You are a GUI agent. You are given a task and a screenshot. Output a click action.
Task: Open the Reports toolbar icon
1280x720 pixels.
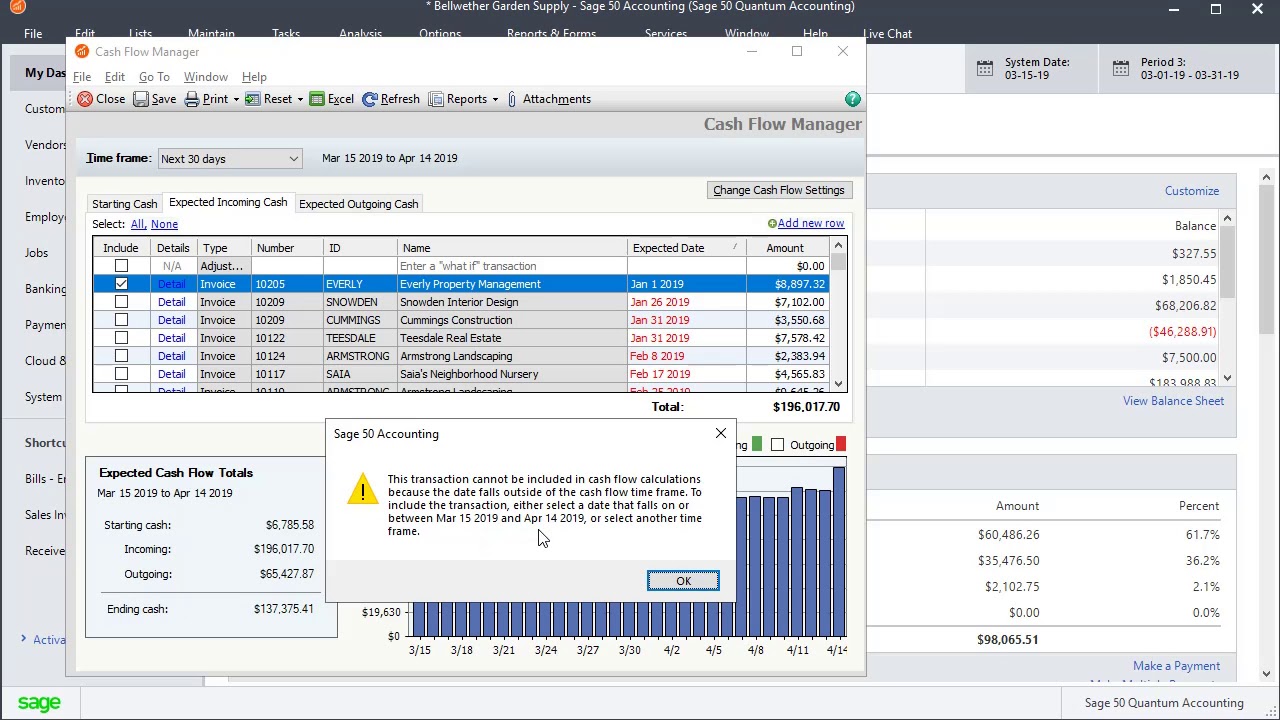pos(436,99)
